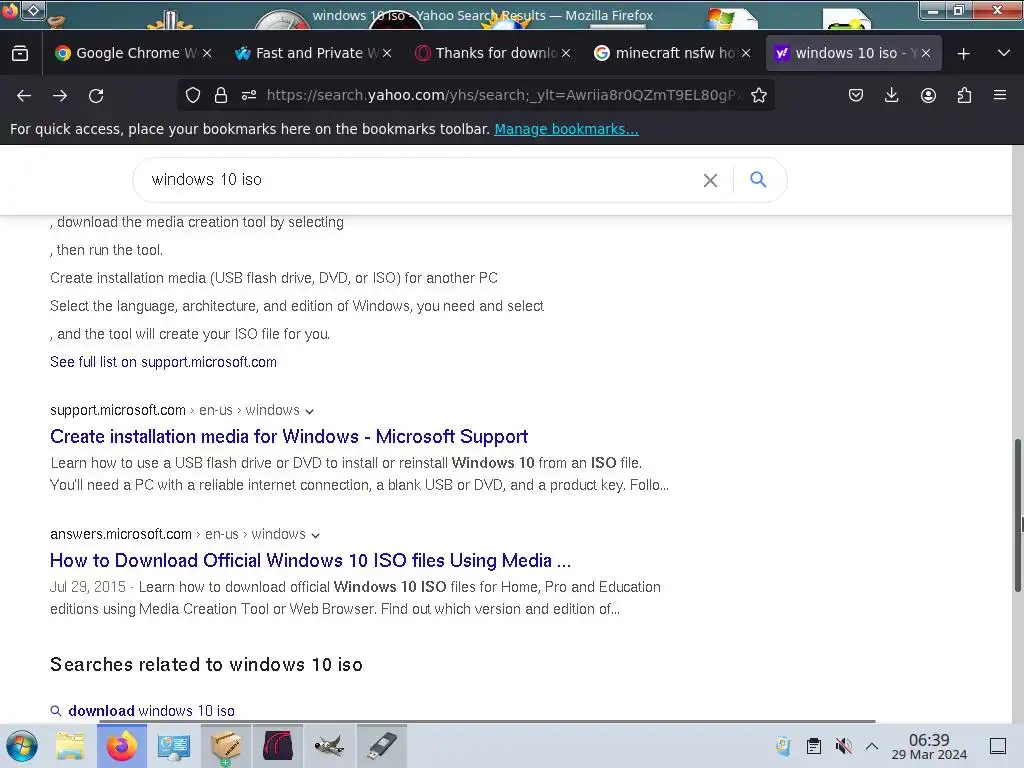List all tabs dropdown
This screenshot has width=1024, height=768.
[1004, 54]
